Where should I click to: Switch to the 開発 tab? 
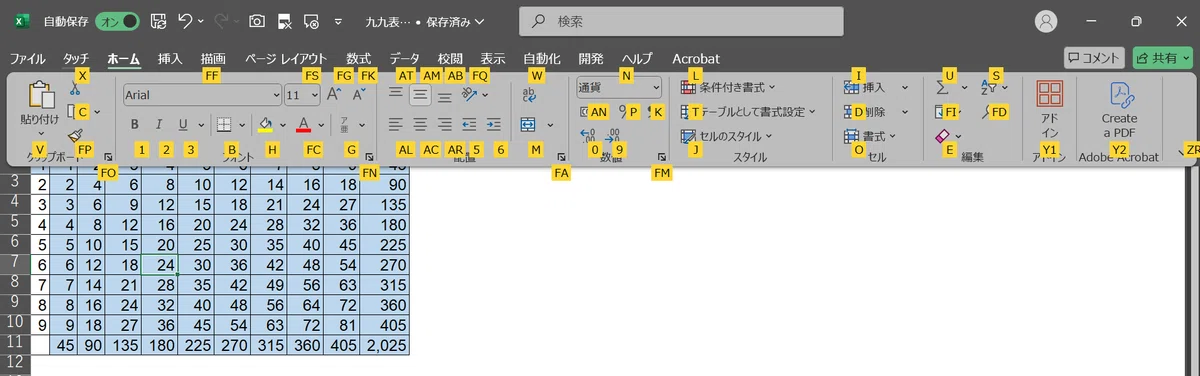click(591, 58)
